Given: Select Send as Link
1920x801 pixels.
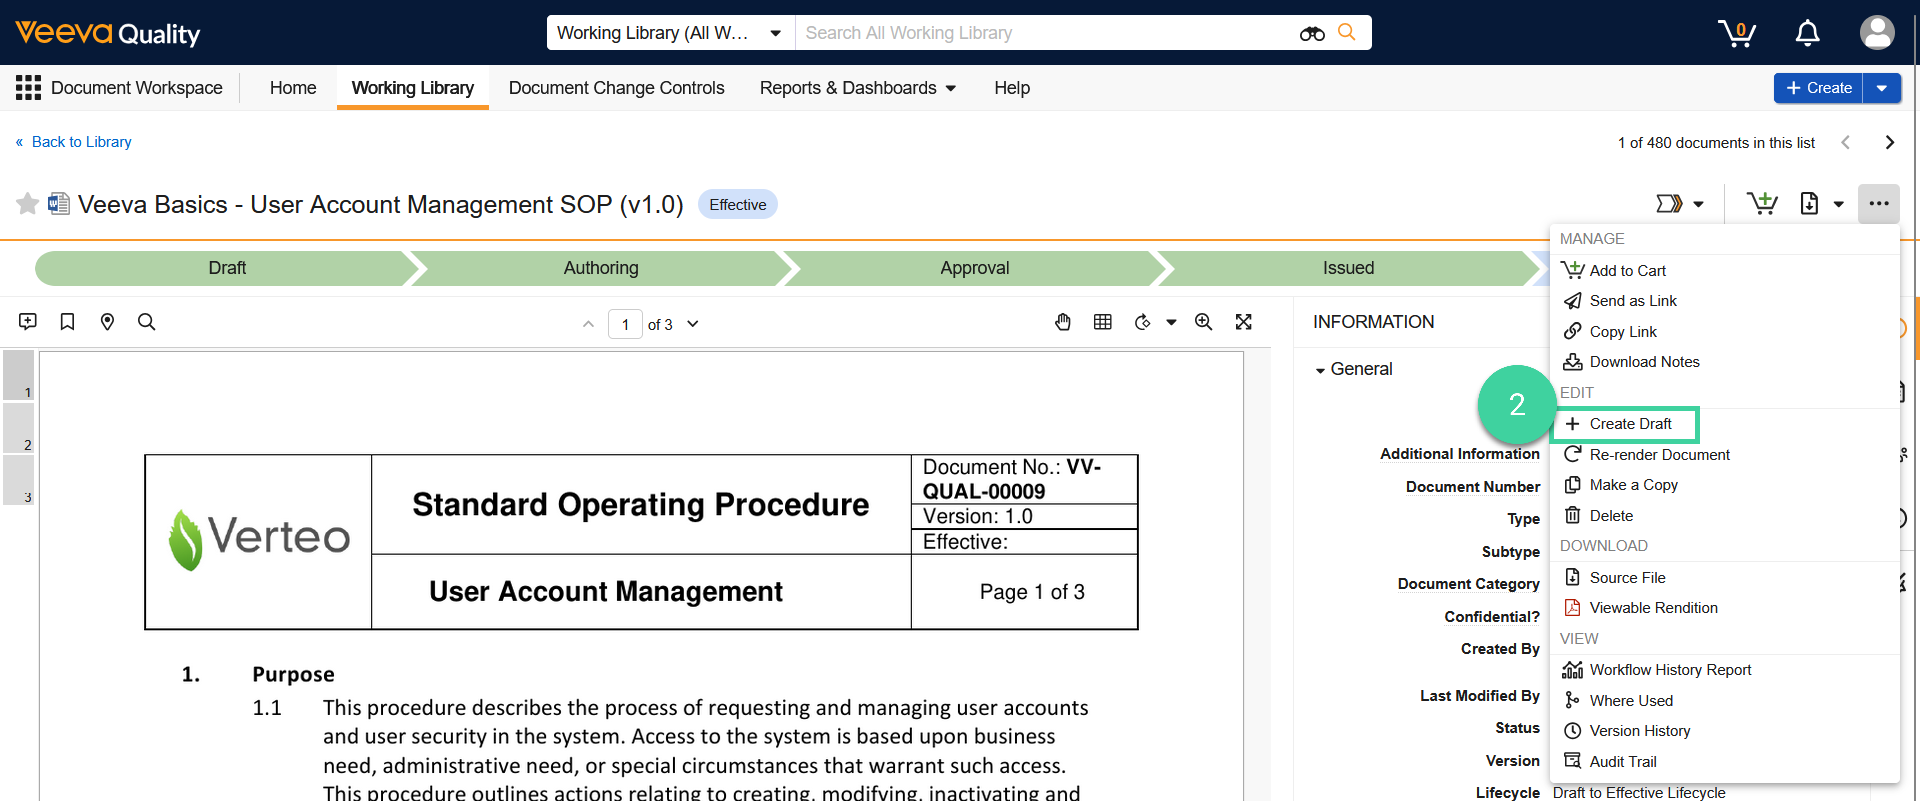Looking at the screenshot, I should (x=1724, y=301).
